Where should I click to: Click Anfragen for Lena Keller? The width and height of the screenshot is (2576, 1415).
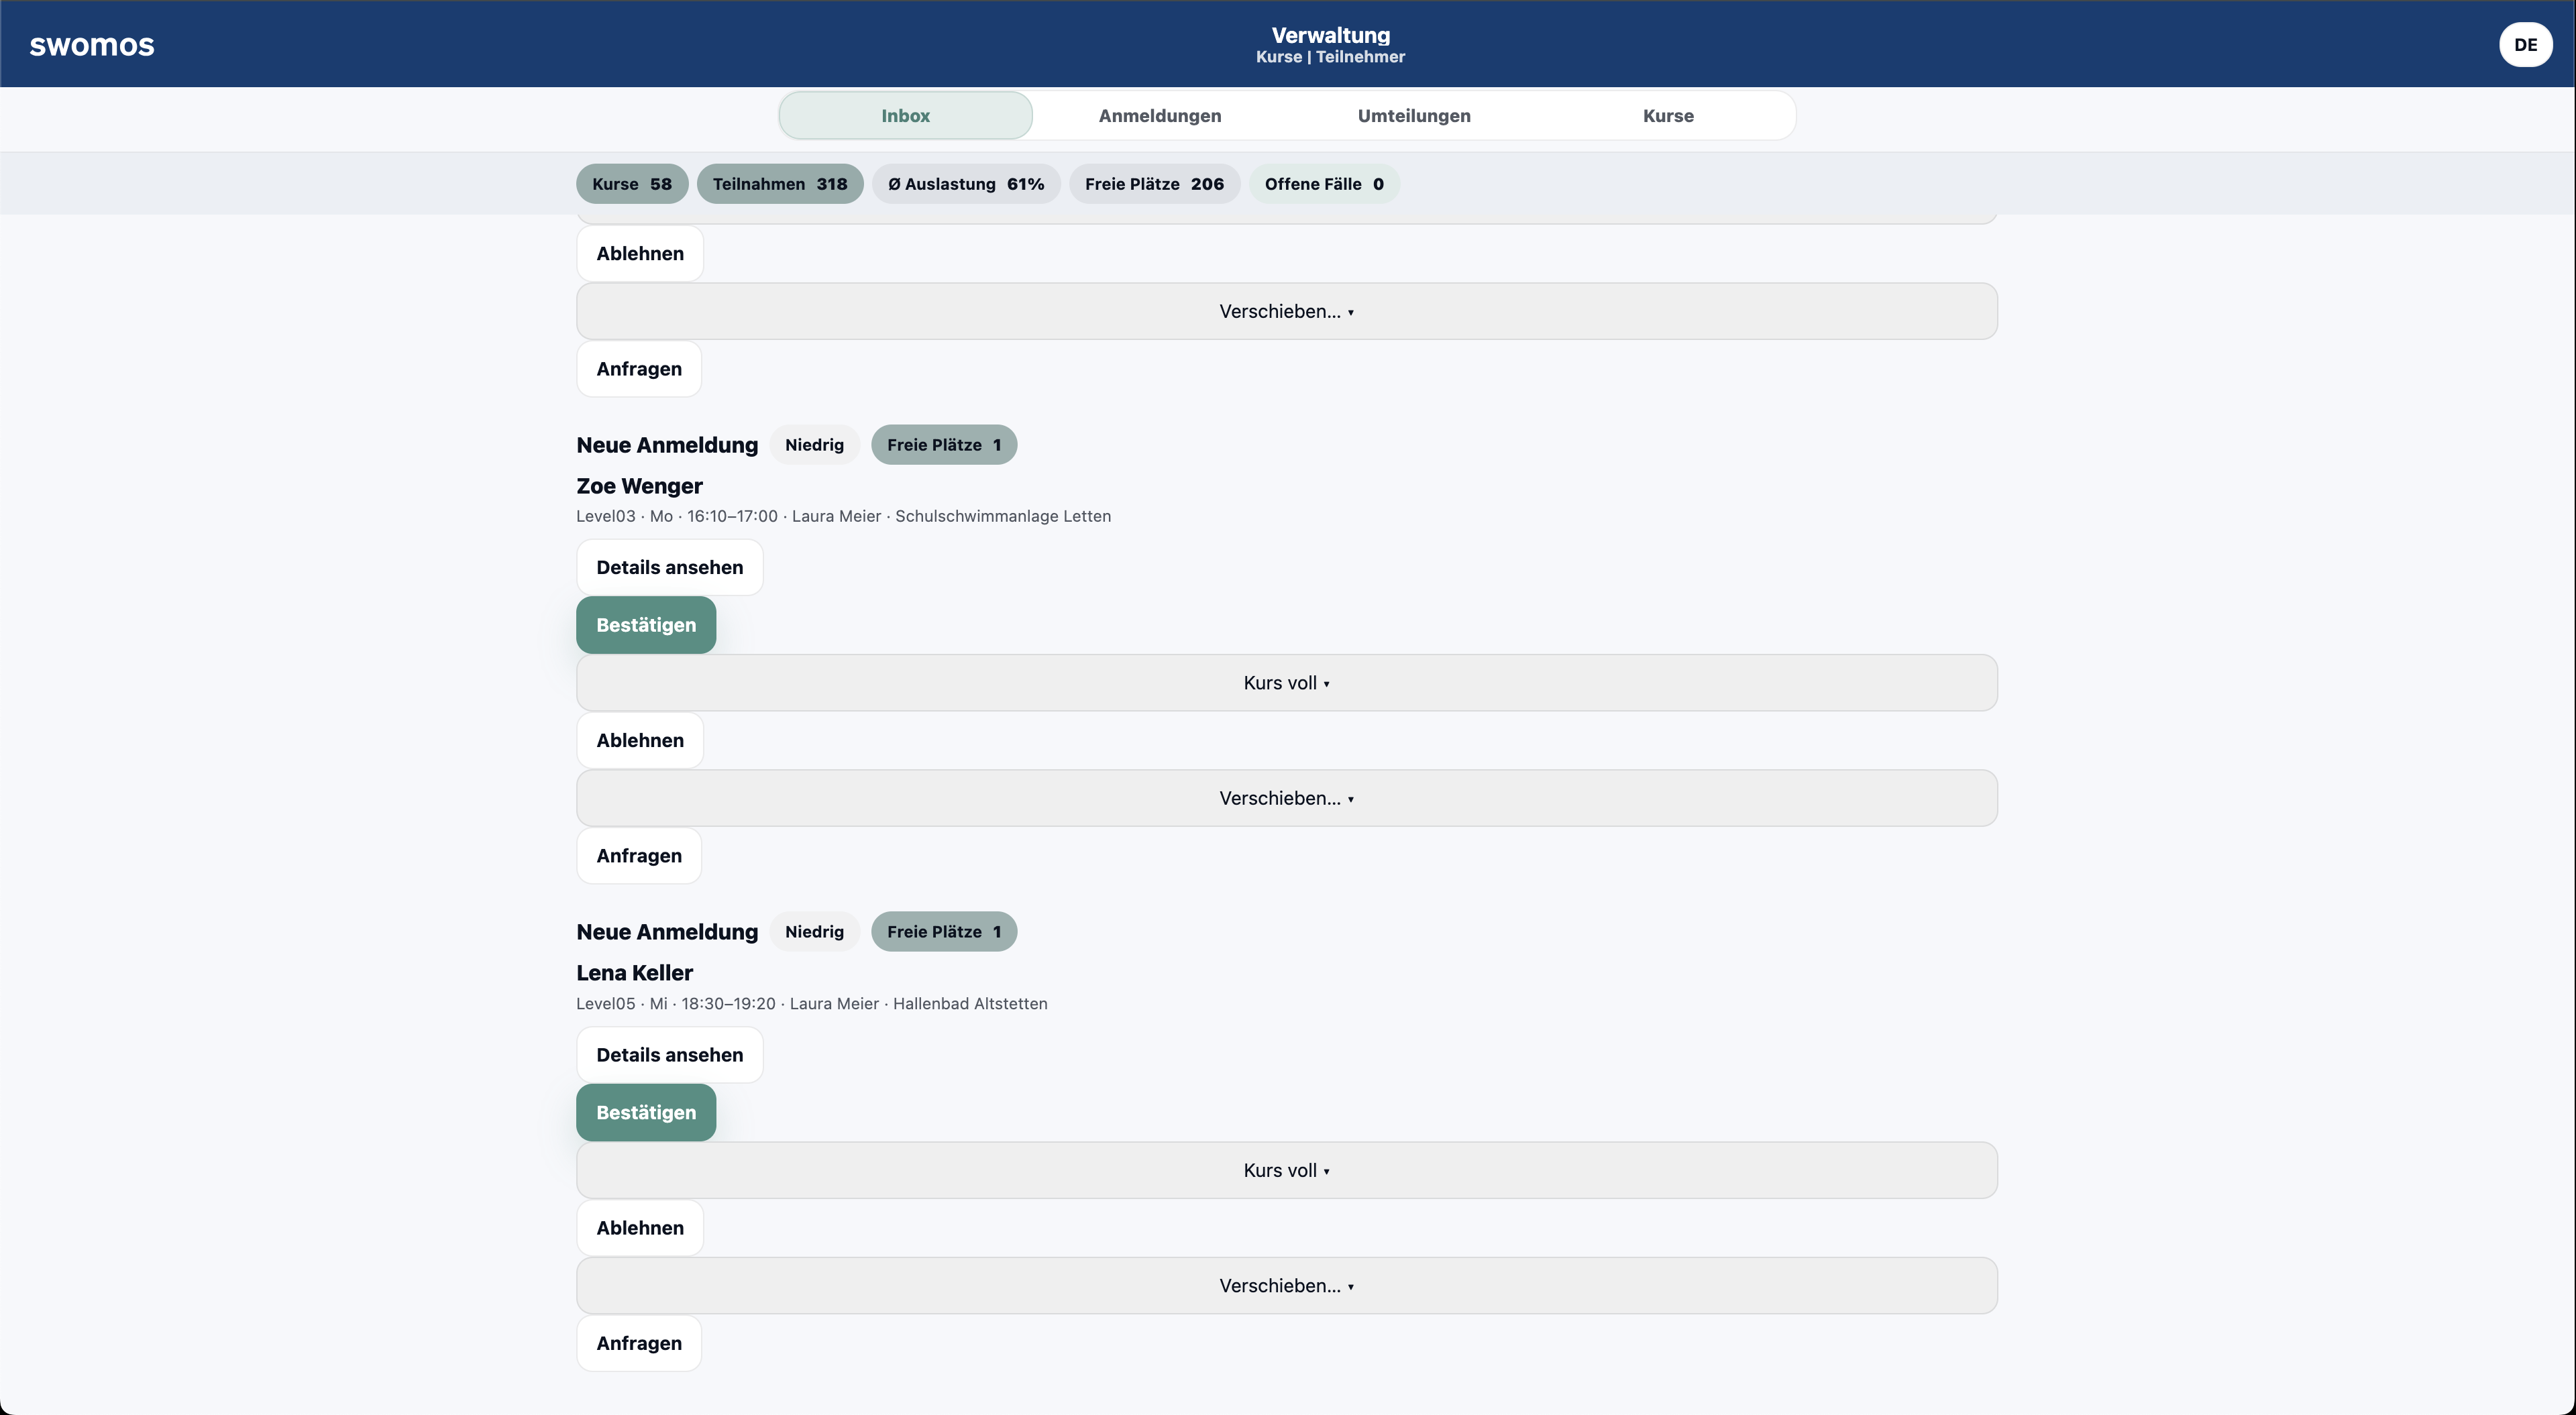(639, 1343)
